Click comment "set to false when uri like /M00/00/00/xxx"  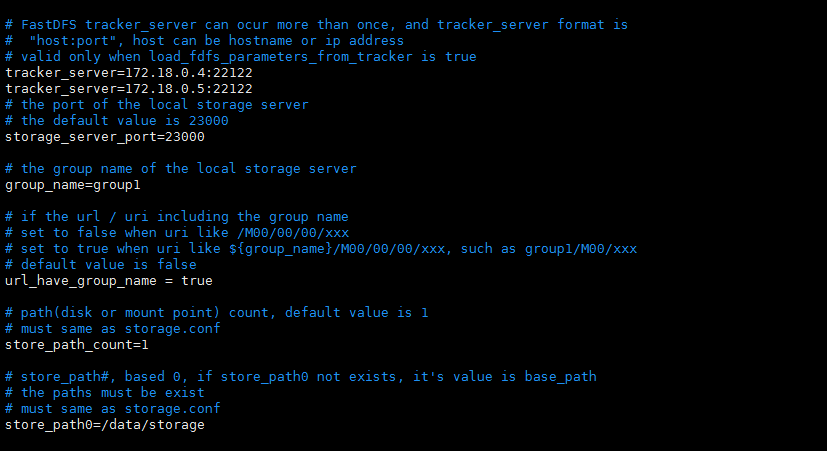[x=177, y=233]
